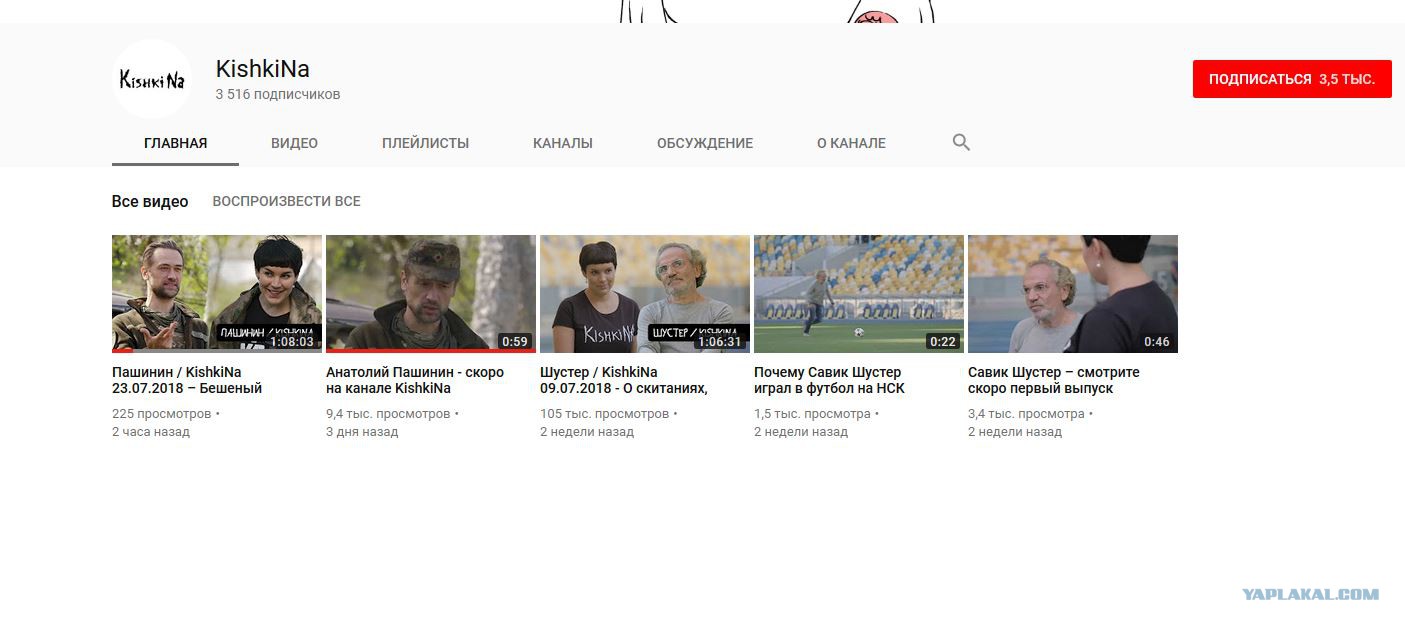Go to the КАНАЛЫ tab

(563, 143)
